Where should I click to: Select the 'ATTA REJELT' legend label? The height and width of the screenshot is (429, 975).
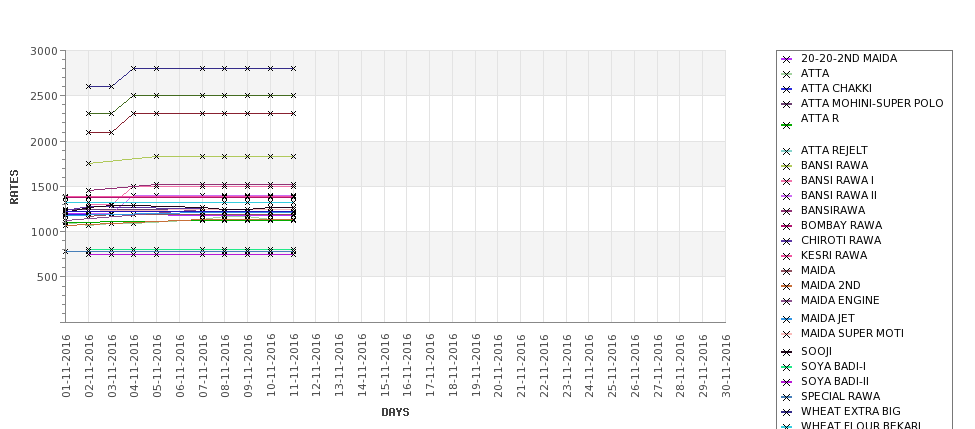click(x=834, y=150)
